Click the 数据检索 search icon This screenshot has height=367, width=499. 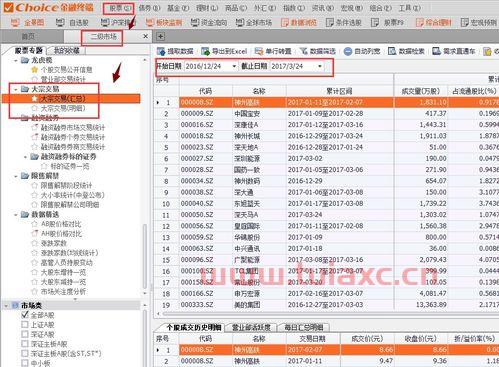pos(392,51)
